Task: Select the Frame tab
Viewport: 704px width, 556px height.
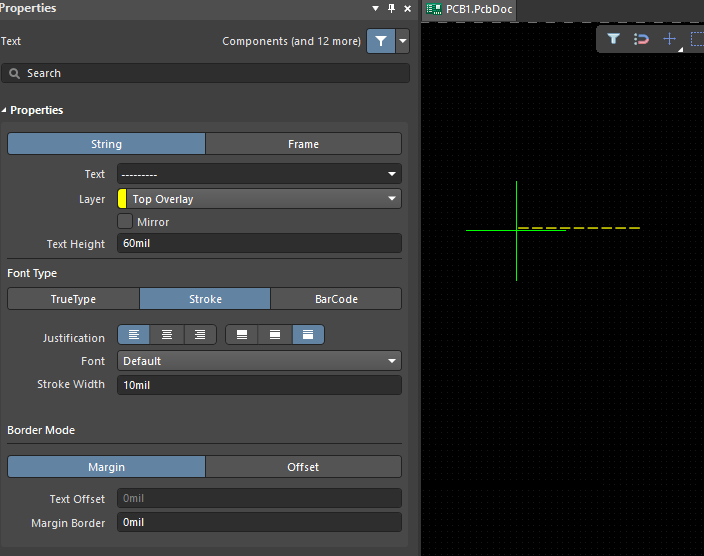Action: 303,144
